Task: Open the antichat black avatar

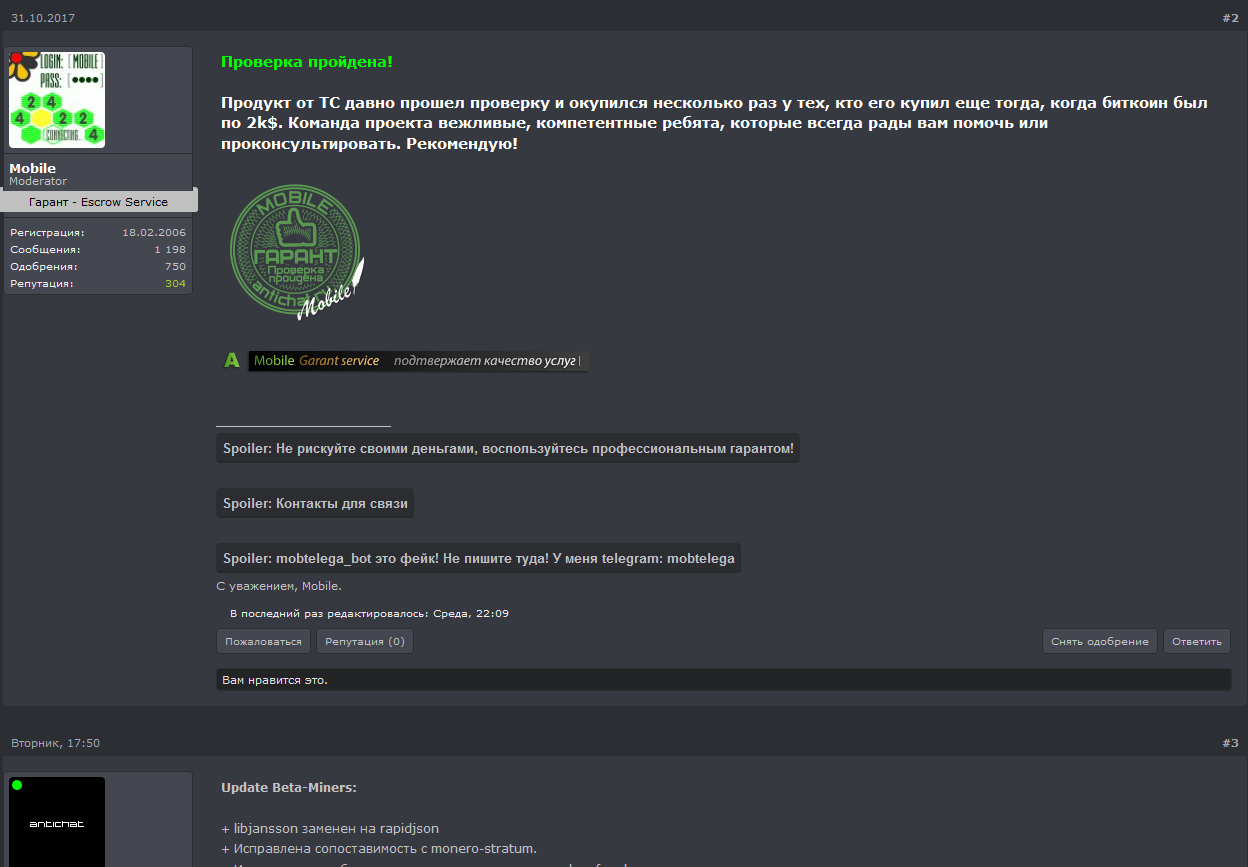Action: click(57, 822)
